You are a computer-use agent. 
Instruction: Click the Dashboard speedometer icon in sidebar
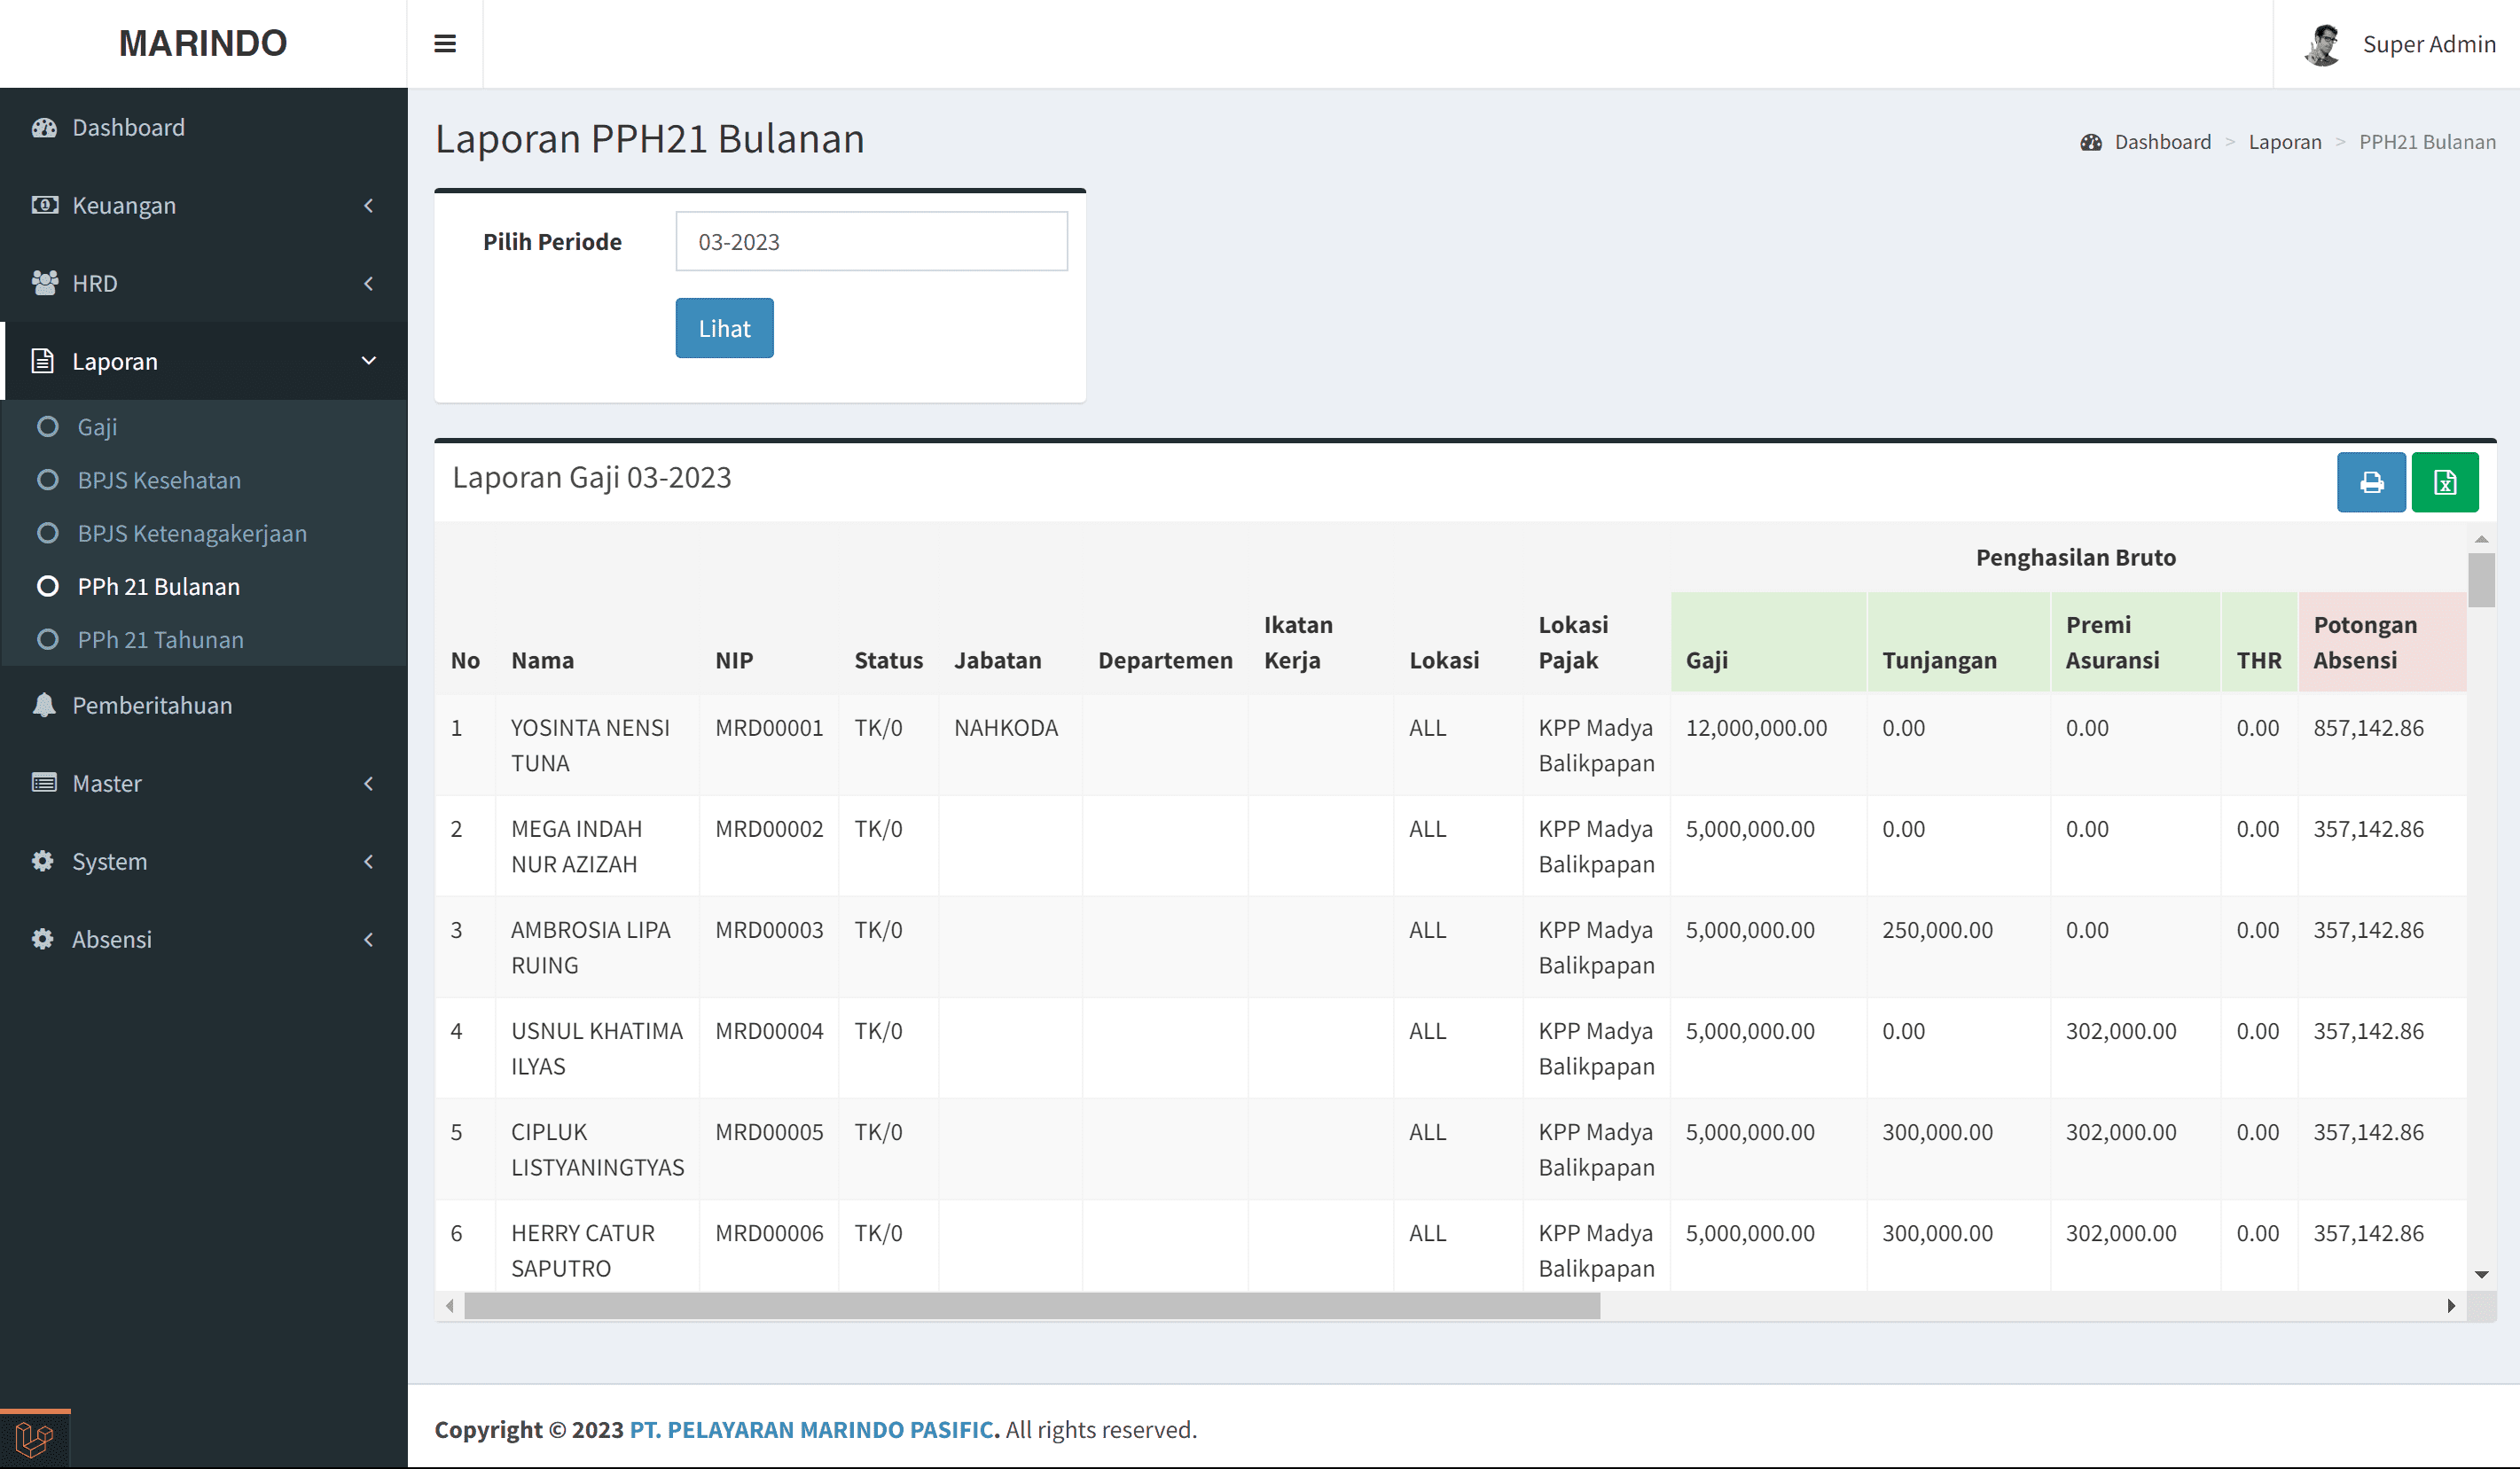click(x=44, y=127)
